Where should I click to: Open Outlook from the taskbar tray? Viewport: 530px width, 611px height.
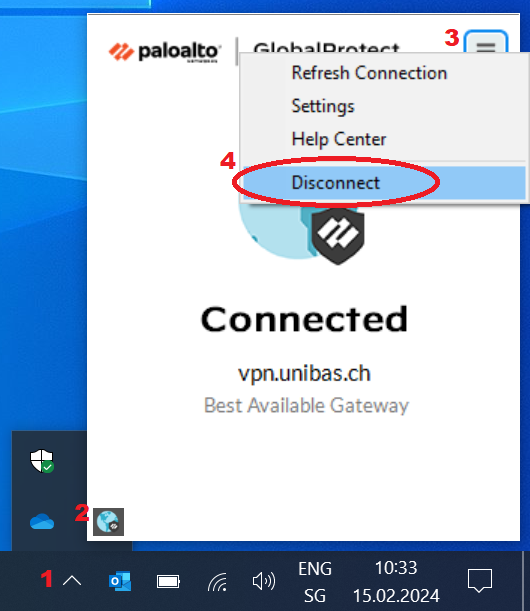tap(120, 581)
